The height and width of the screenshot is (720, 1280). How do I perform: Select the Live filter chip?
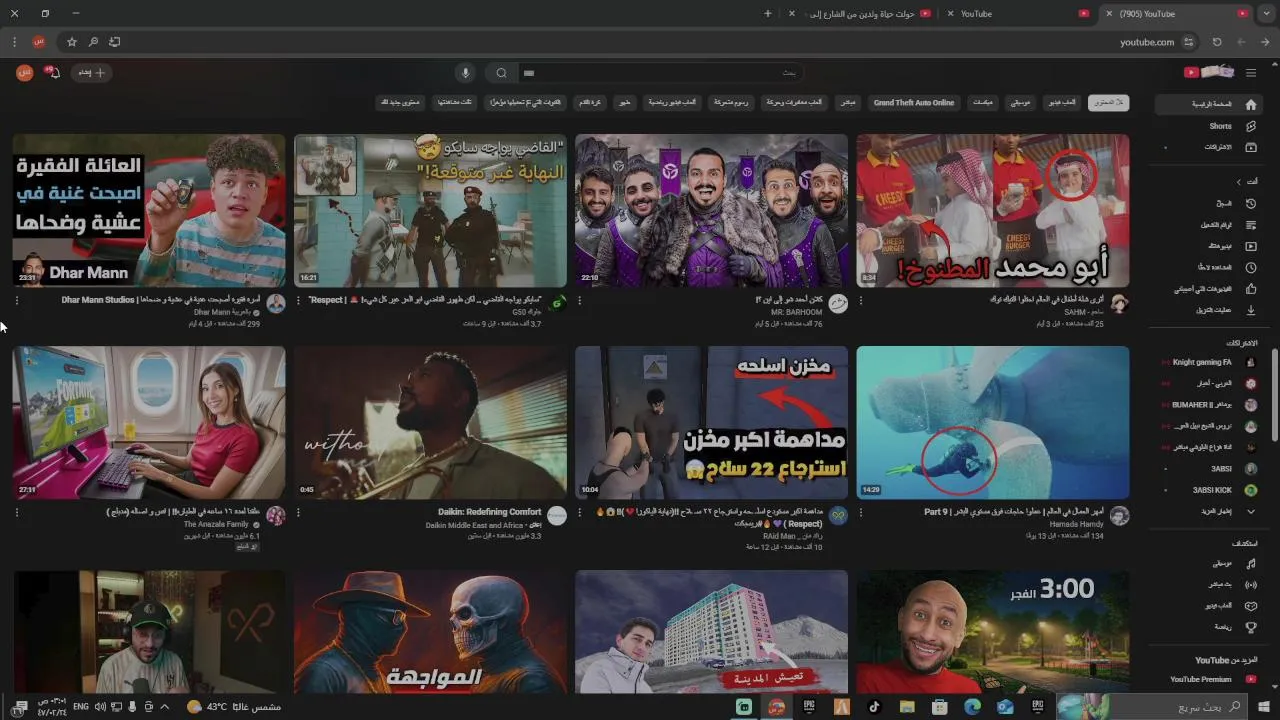(x=848, y=103)
